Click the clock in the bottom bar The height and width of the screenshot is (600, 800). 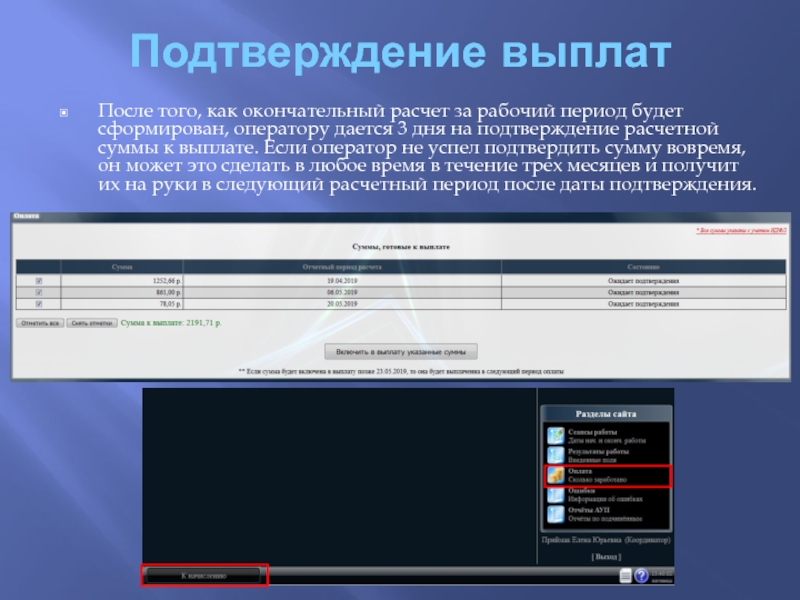(662, 576)
